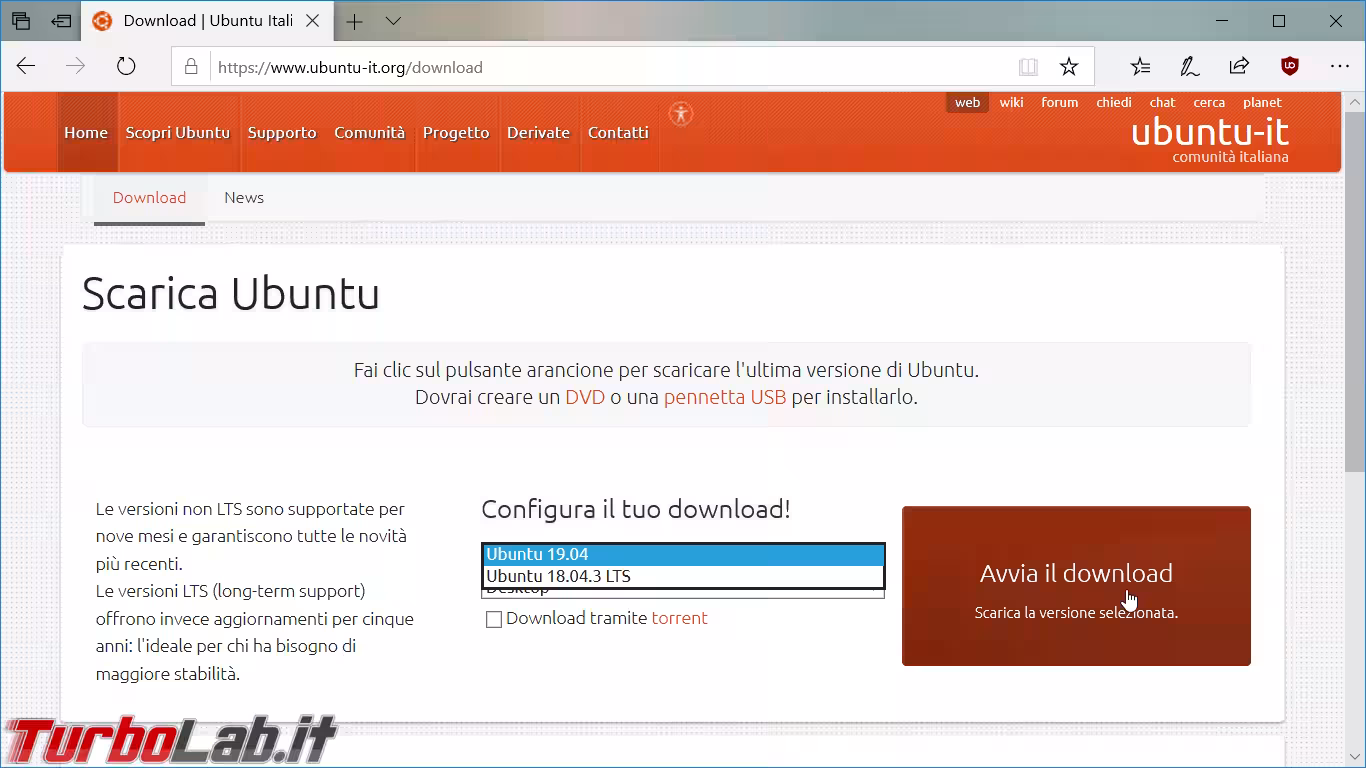The width and height of the screenshot is (1366, 768).
Task: Click the Make a web note icon
Action: click(1189, 66)
